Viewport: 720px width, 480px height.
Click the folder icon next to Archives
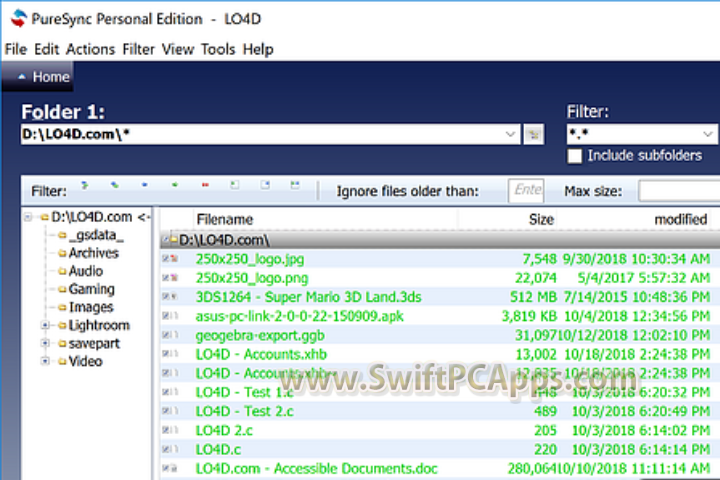(x=62, y=253)
